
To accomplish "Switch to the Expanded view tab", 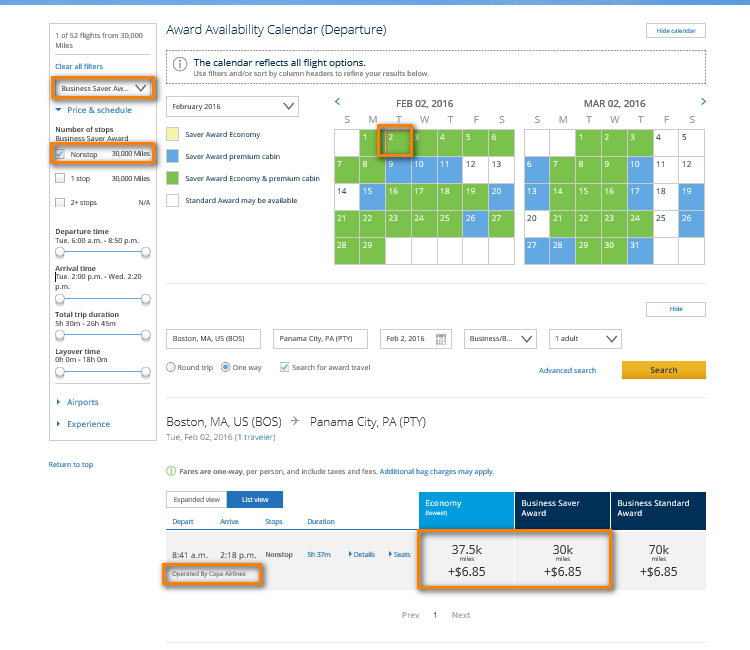I will point(196,499).
